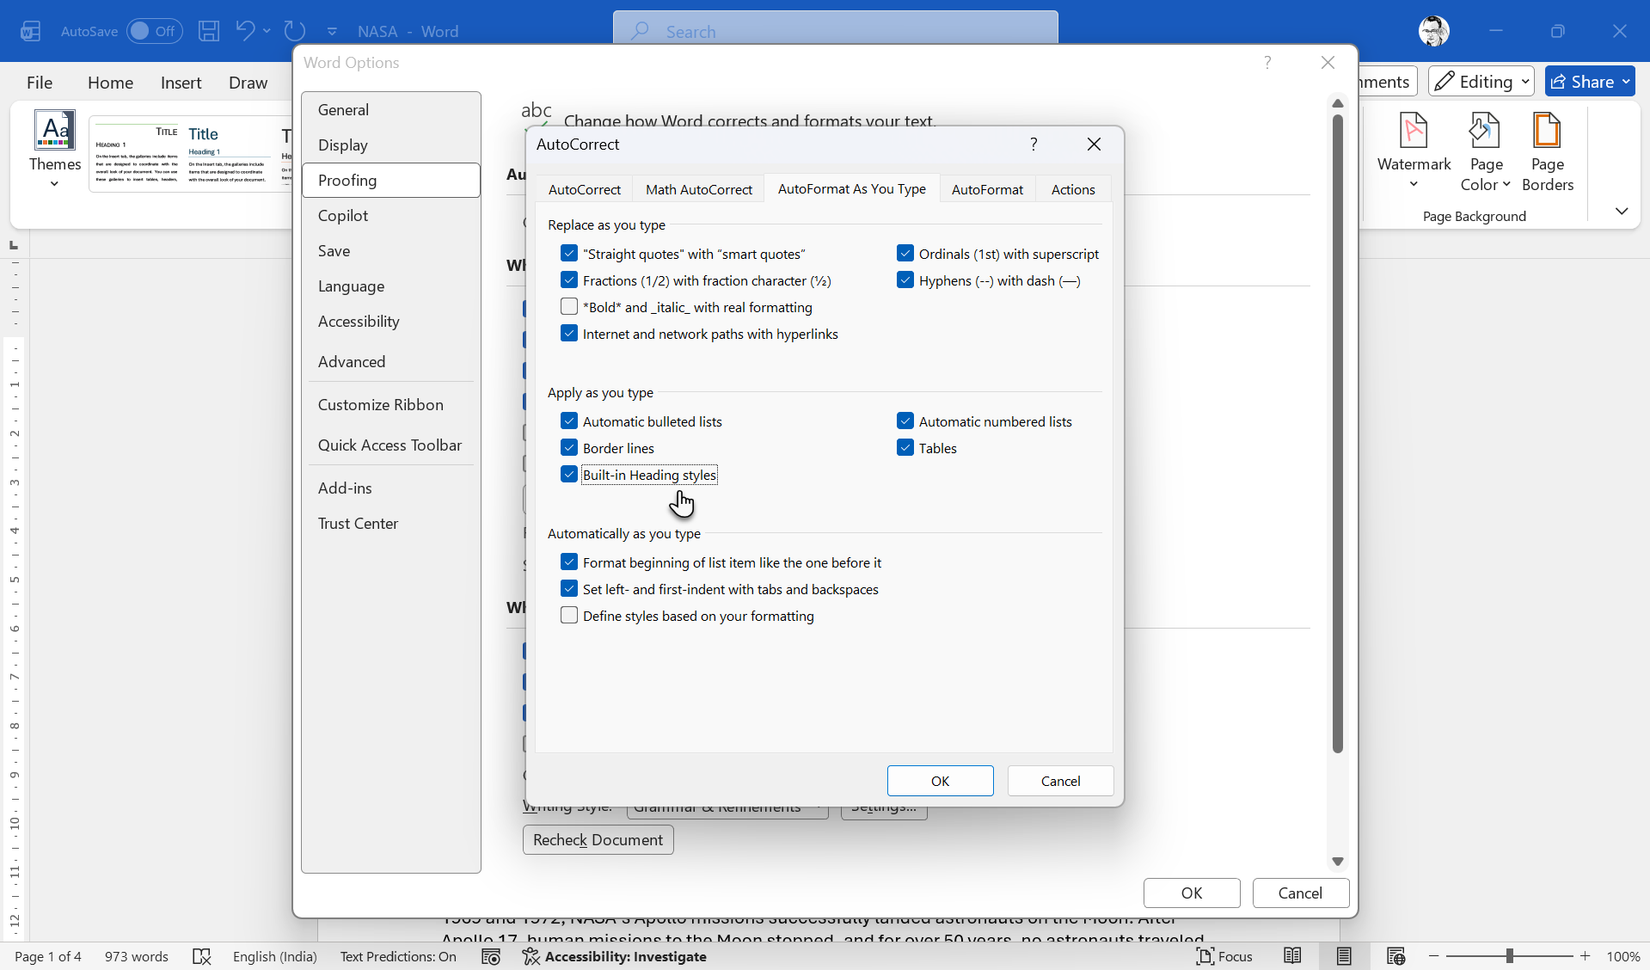The width and height of the screenshot is (1650, 970).
Task: Confirm AutoCorrect settings with OK
Action: point(940,780)
